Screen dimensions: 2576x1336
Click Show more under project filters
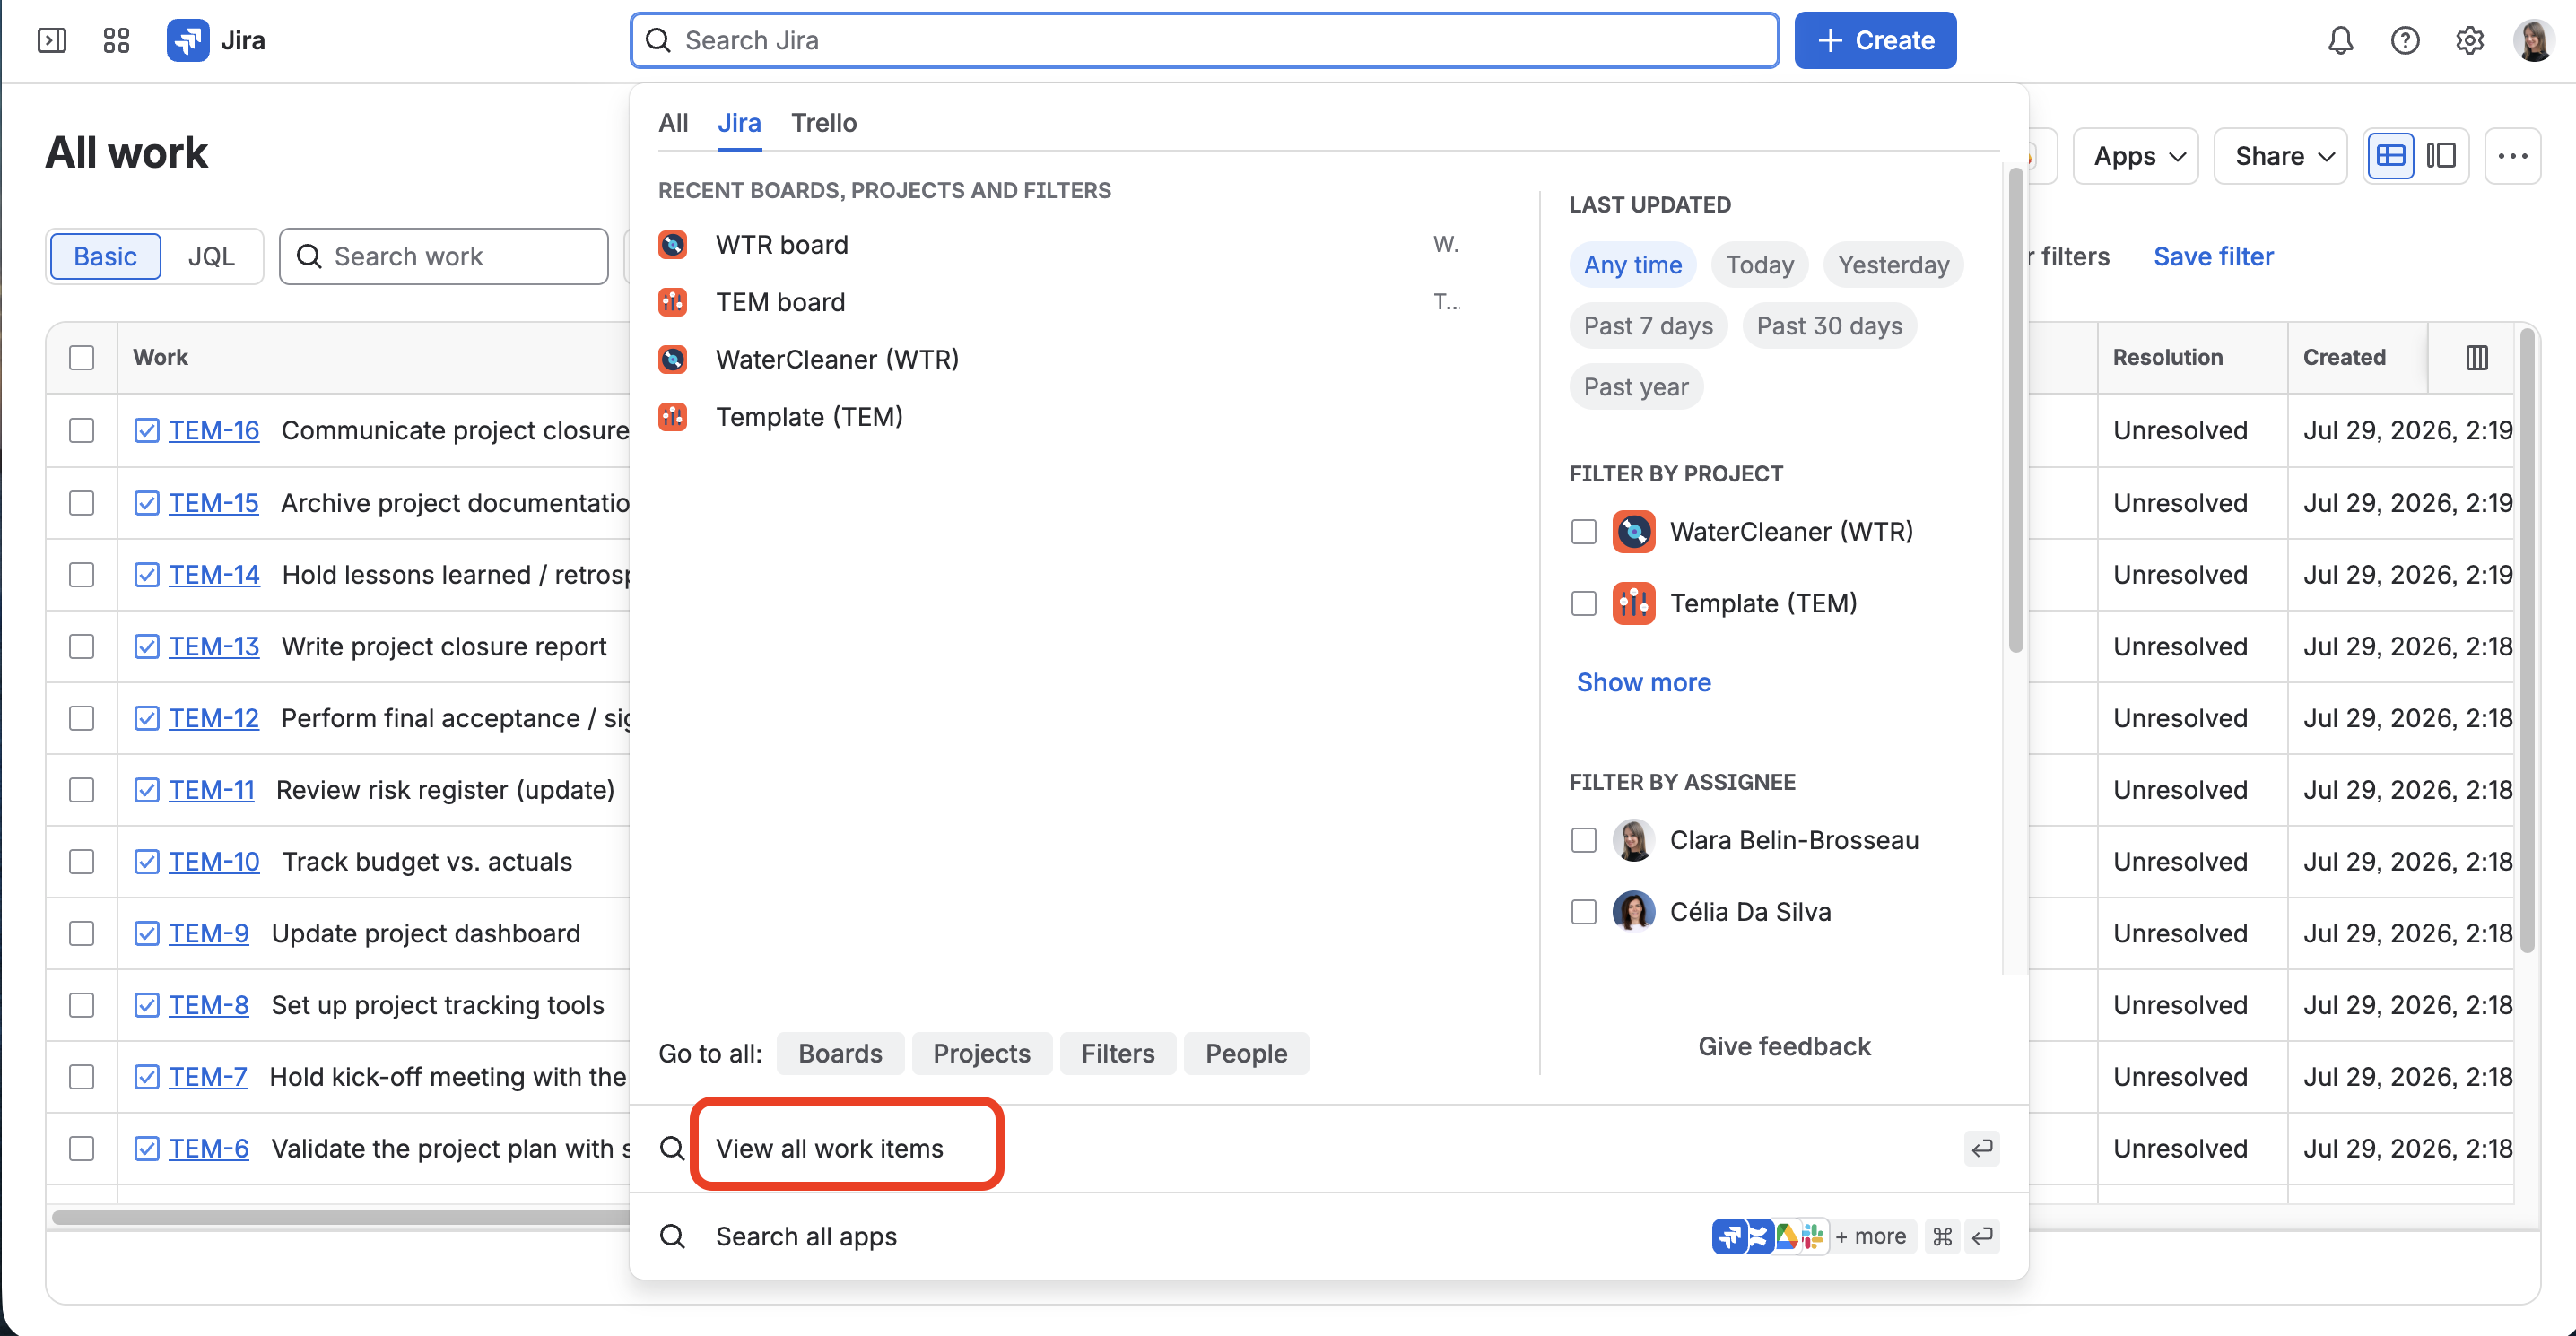tap(1643, 682)
